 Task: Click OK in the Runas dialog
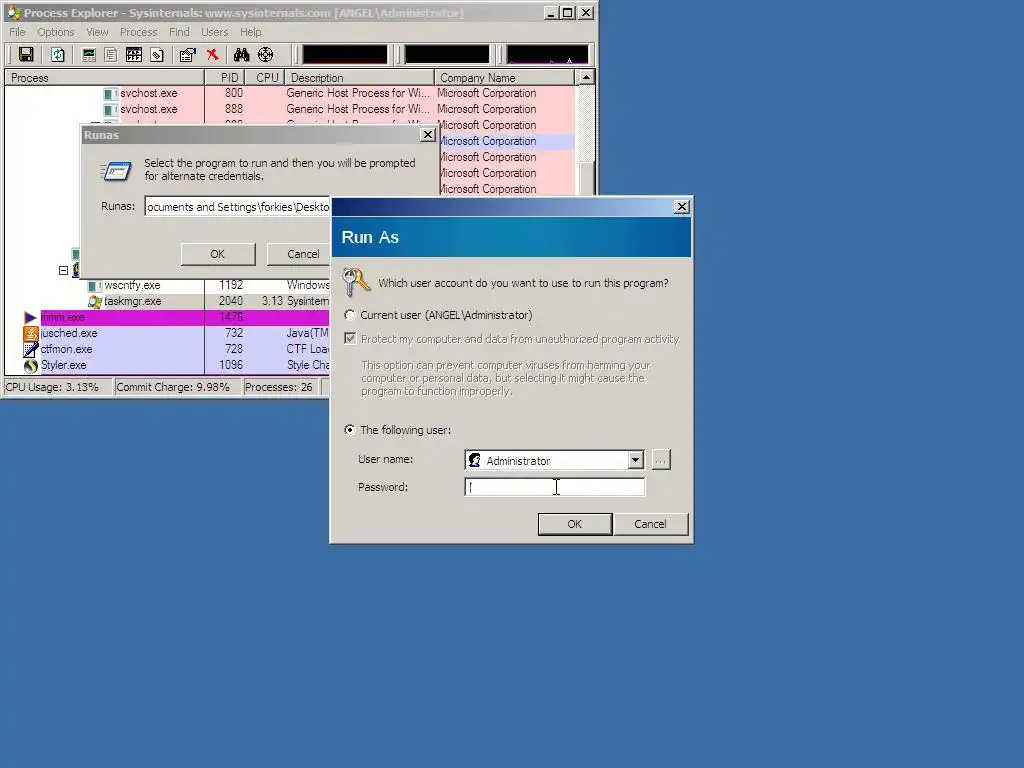click(217, 254)
